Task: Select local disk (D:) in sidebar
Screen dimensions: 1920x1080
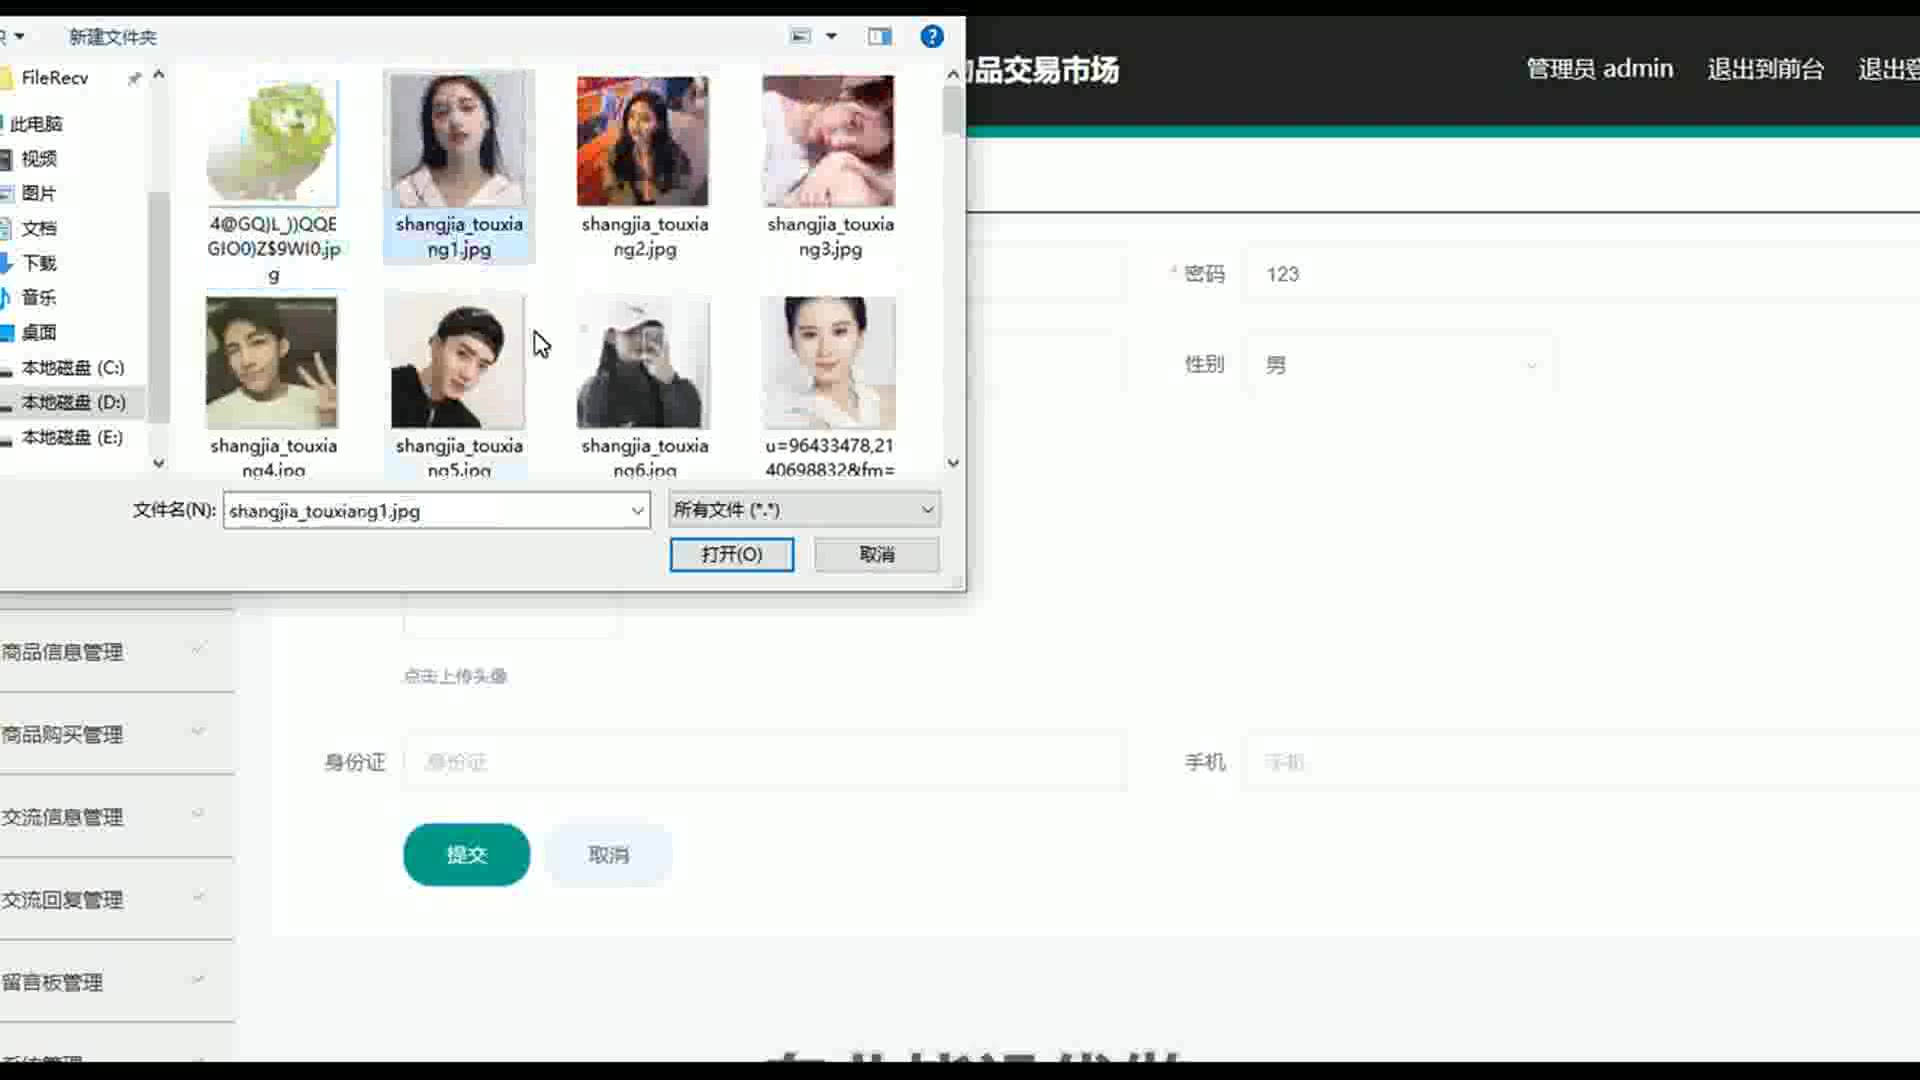Action: coord(73,402)
